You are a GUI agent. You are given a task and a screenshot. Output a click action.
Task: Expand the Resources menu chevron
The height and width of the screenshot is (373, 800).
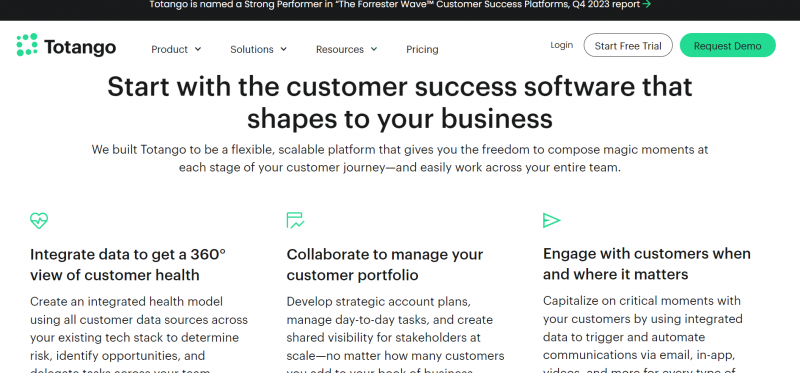point(374,49)
